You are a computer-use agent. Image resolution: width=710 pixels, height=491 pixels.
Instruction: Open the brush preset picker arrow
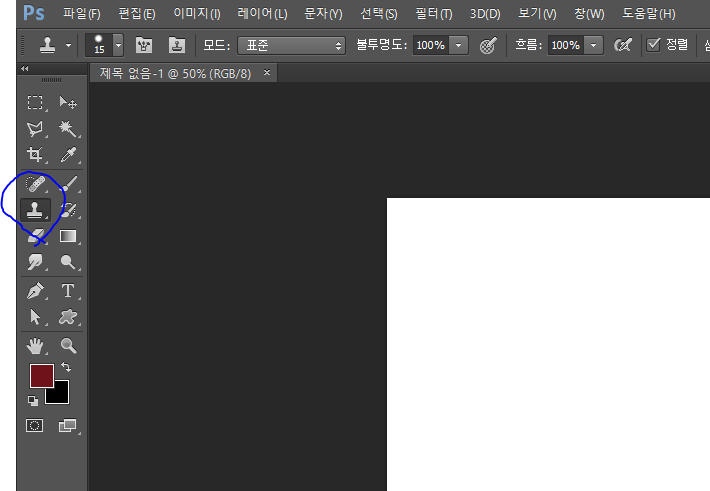(118, 45)
